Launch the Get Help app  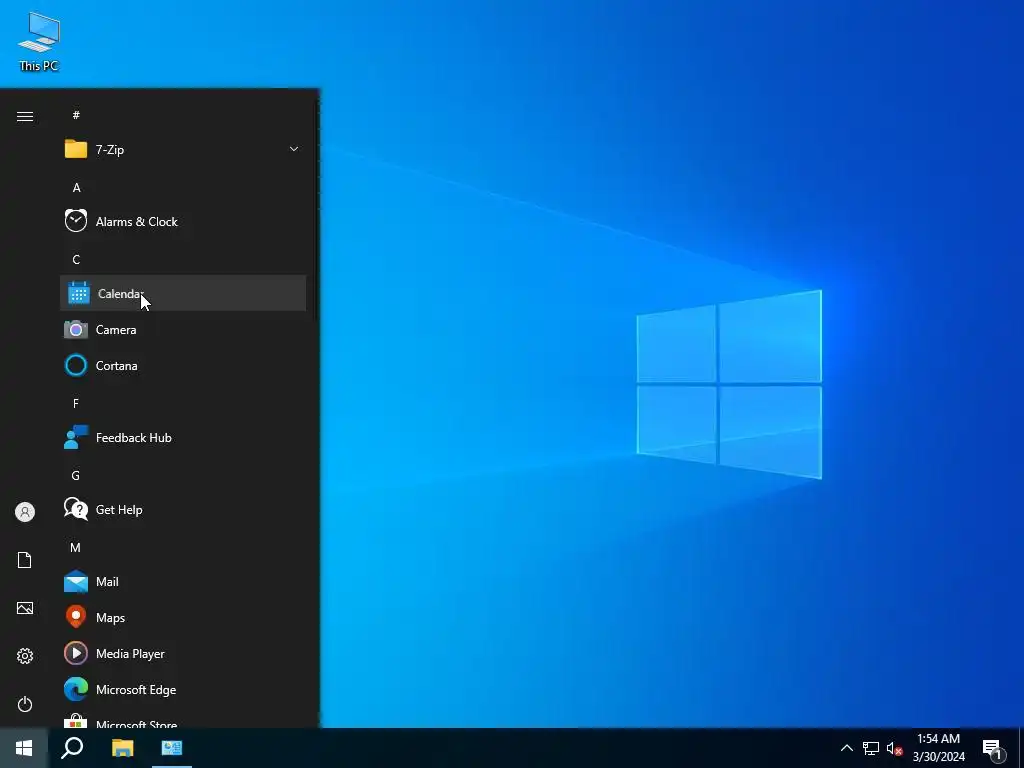coord(183,509)
